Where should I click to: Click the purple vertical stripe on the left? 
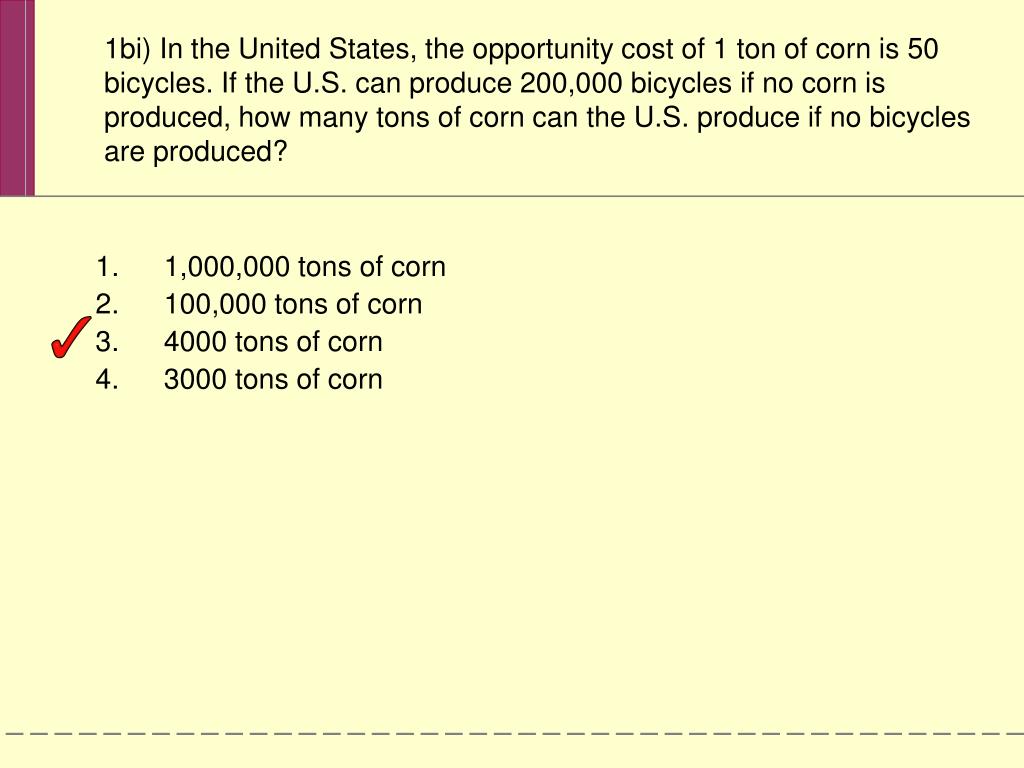click(17, 98)
